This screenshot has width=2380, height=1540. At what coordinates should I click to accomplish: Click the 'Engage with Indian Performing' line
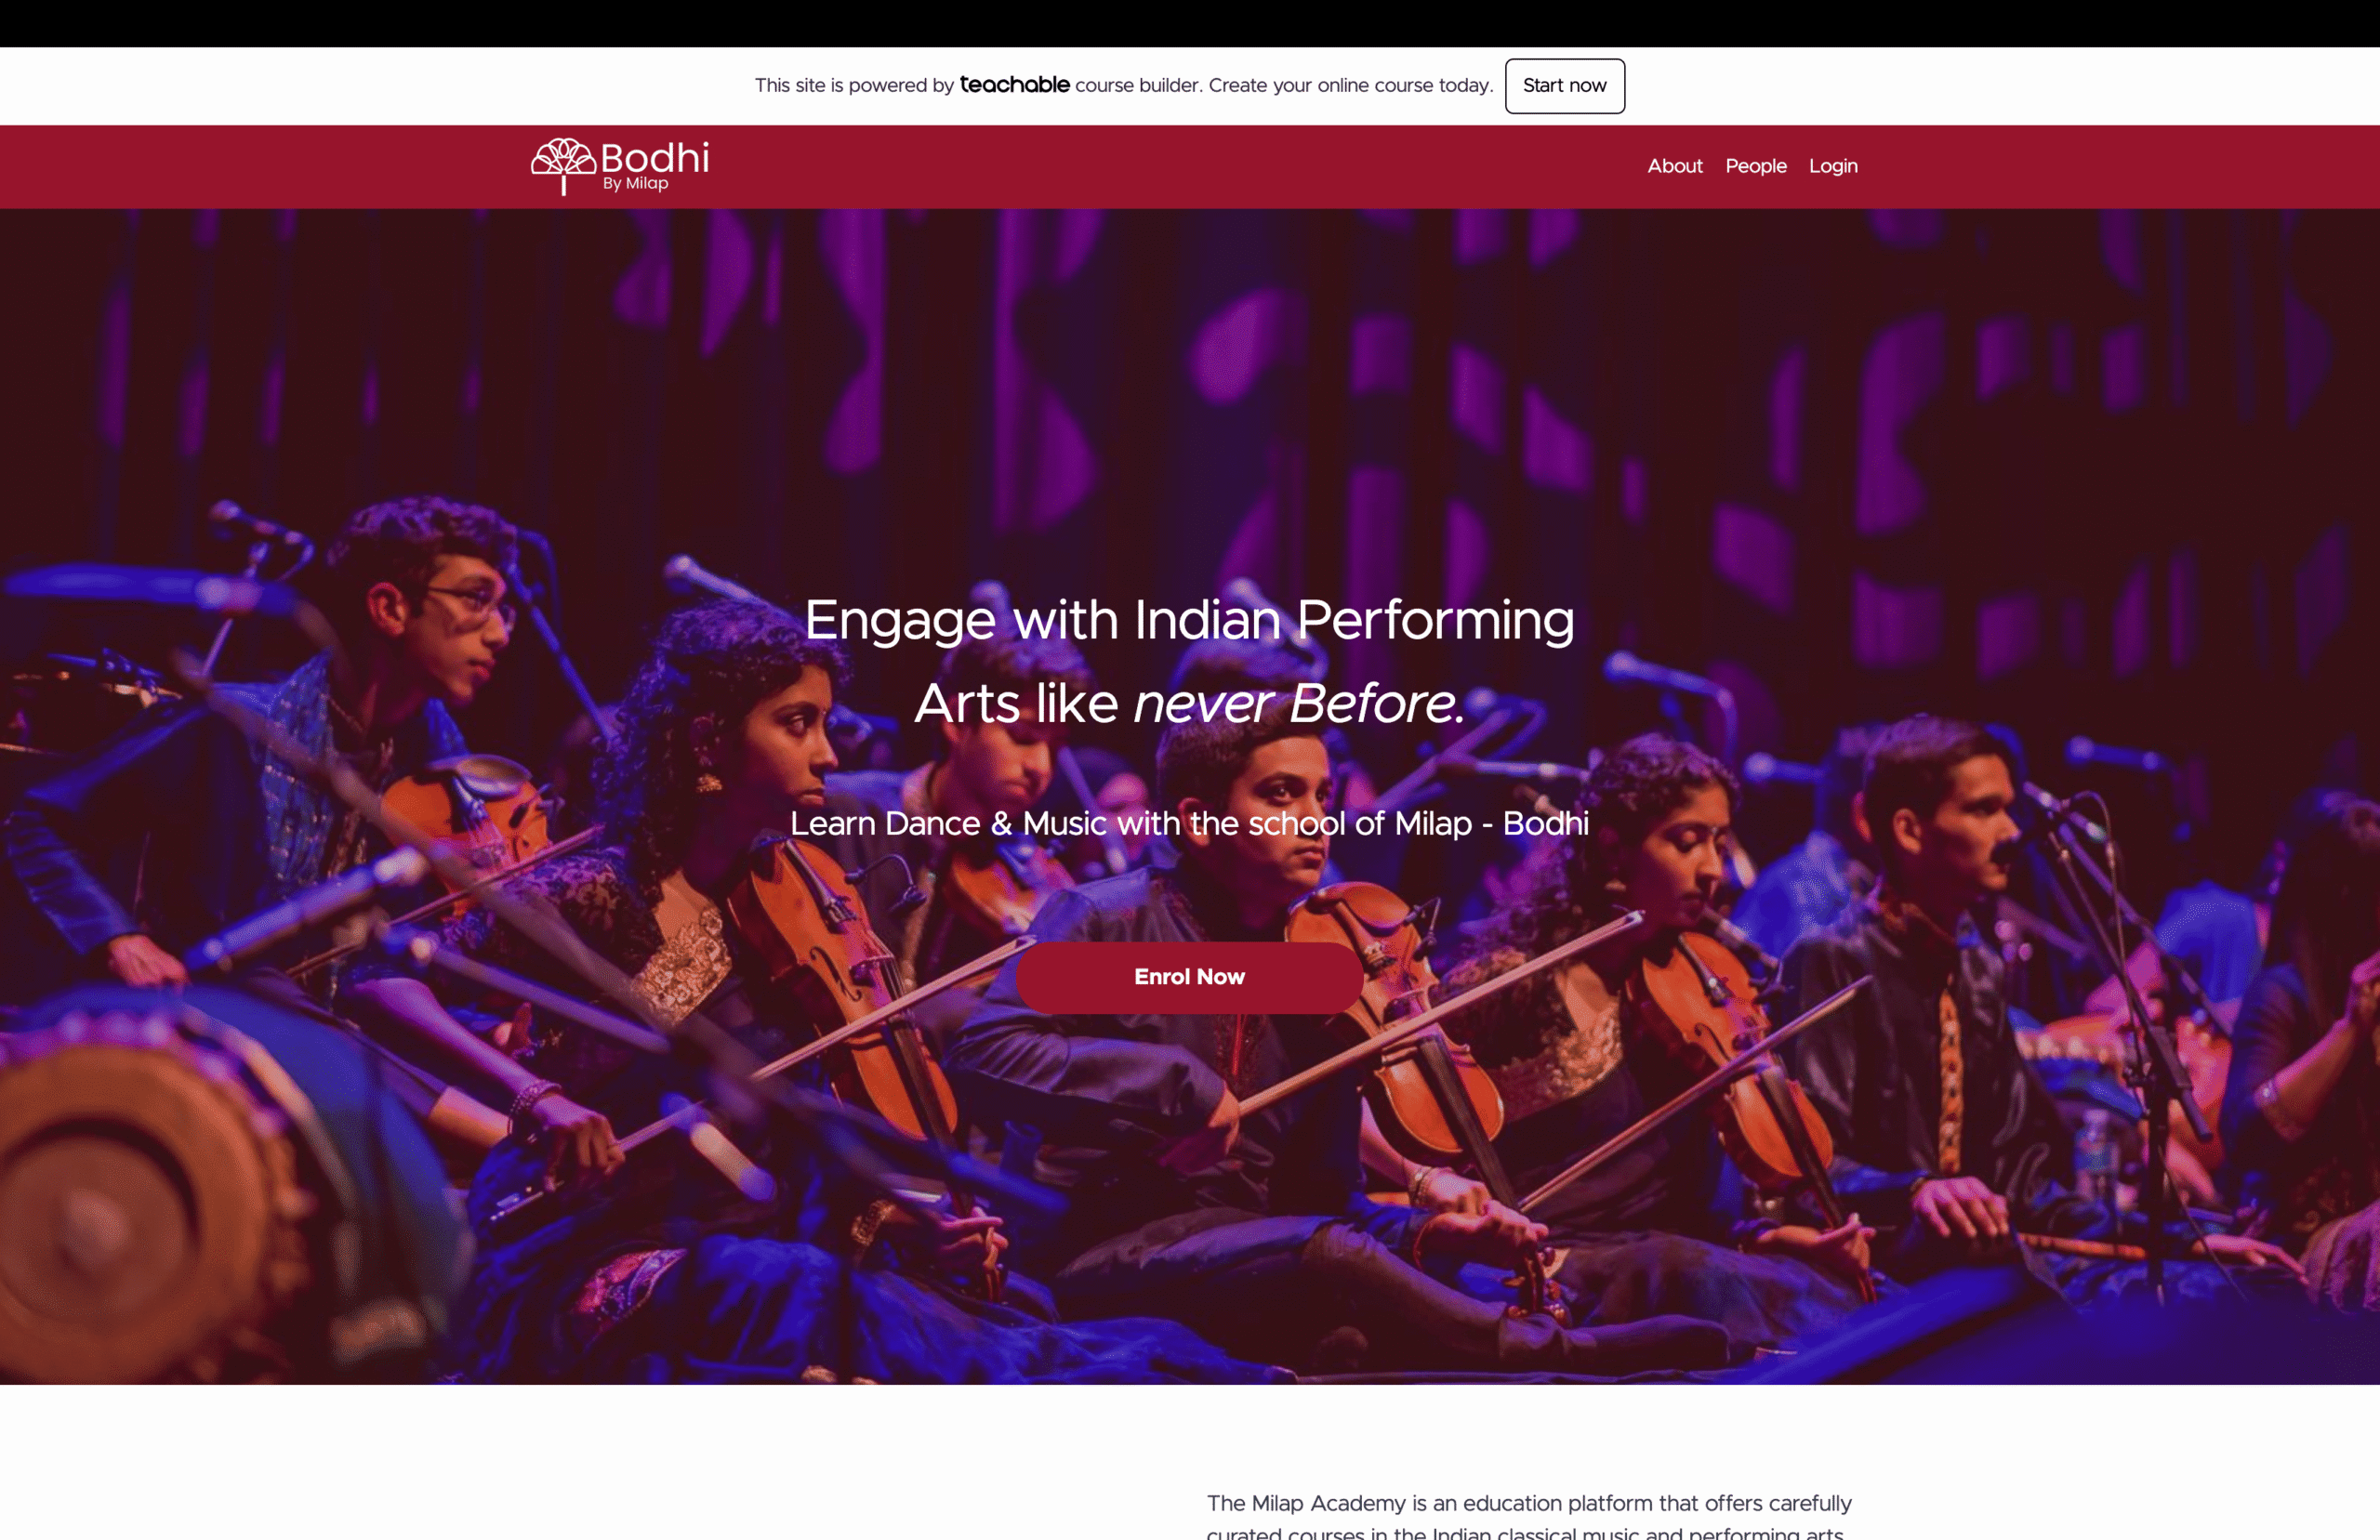tap(1189, 619)
